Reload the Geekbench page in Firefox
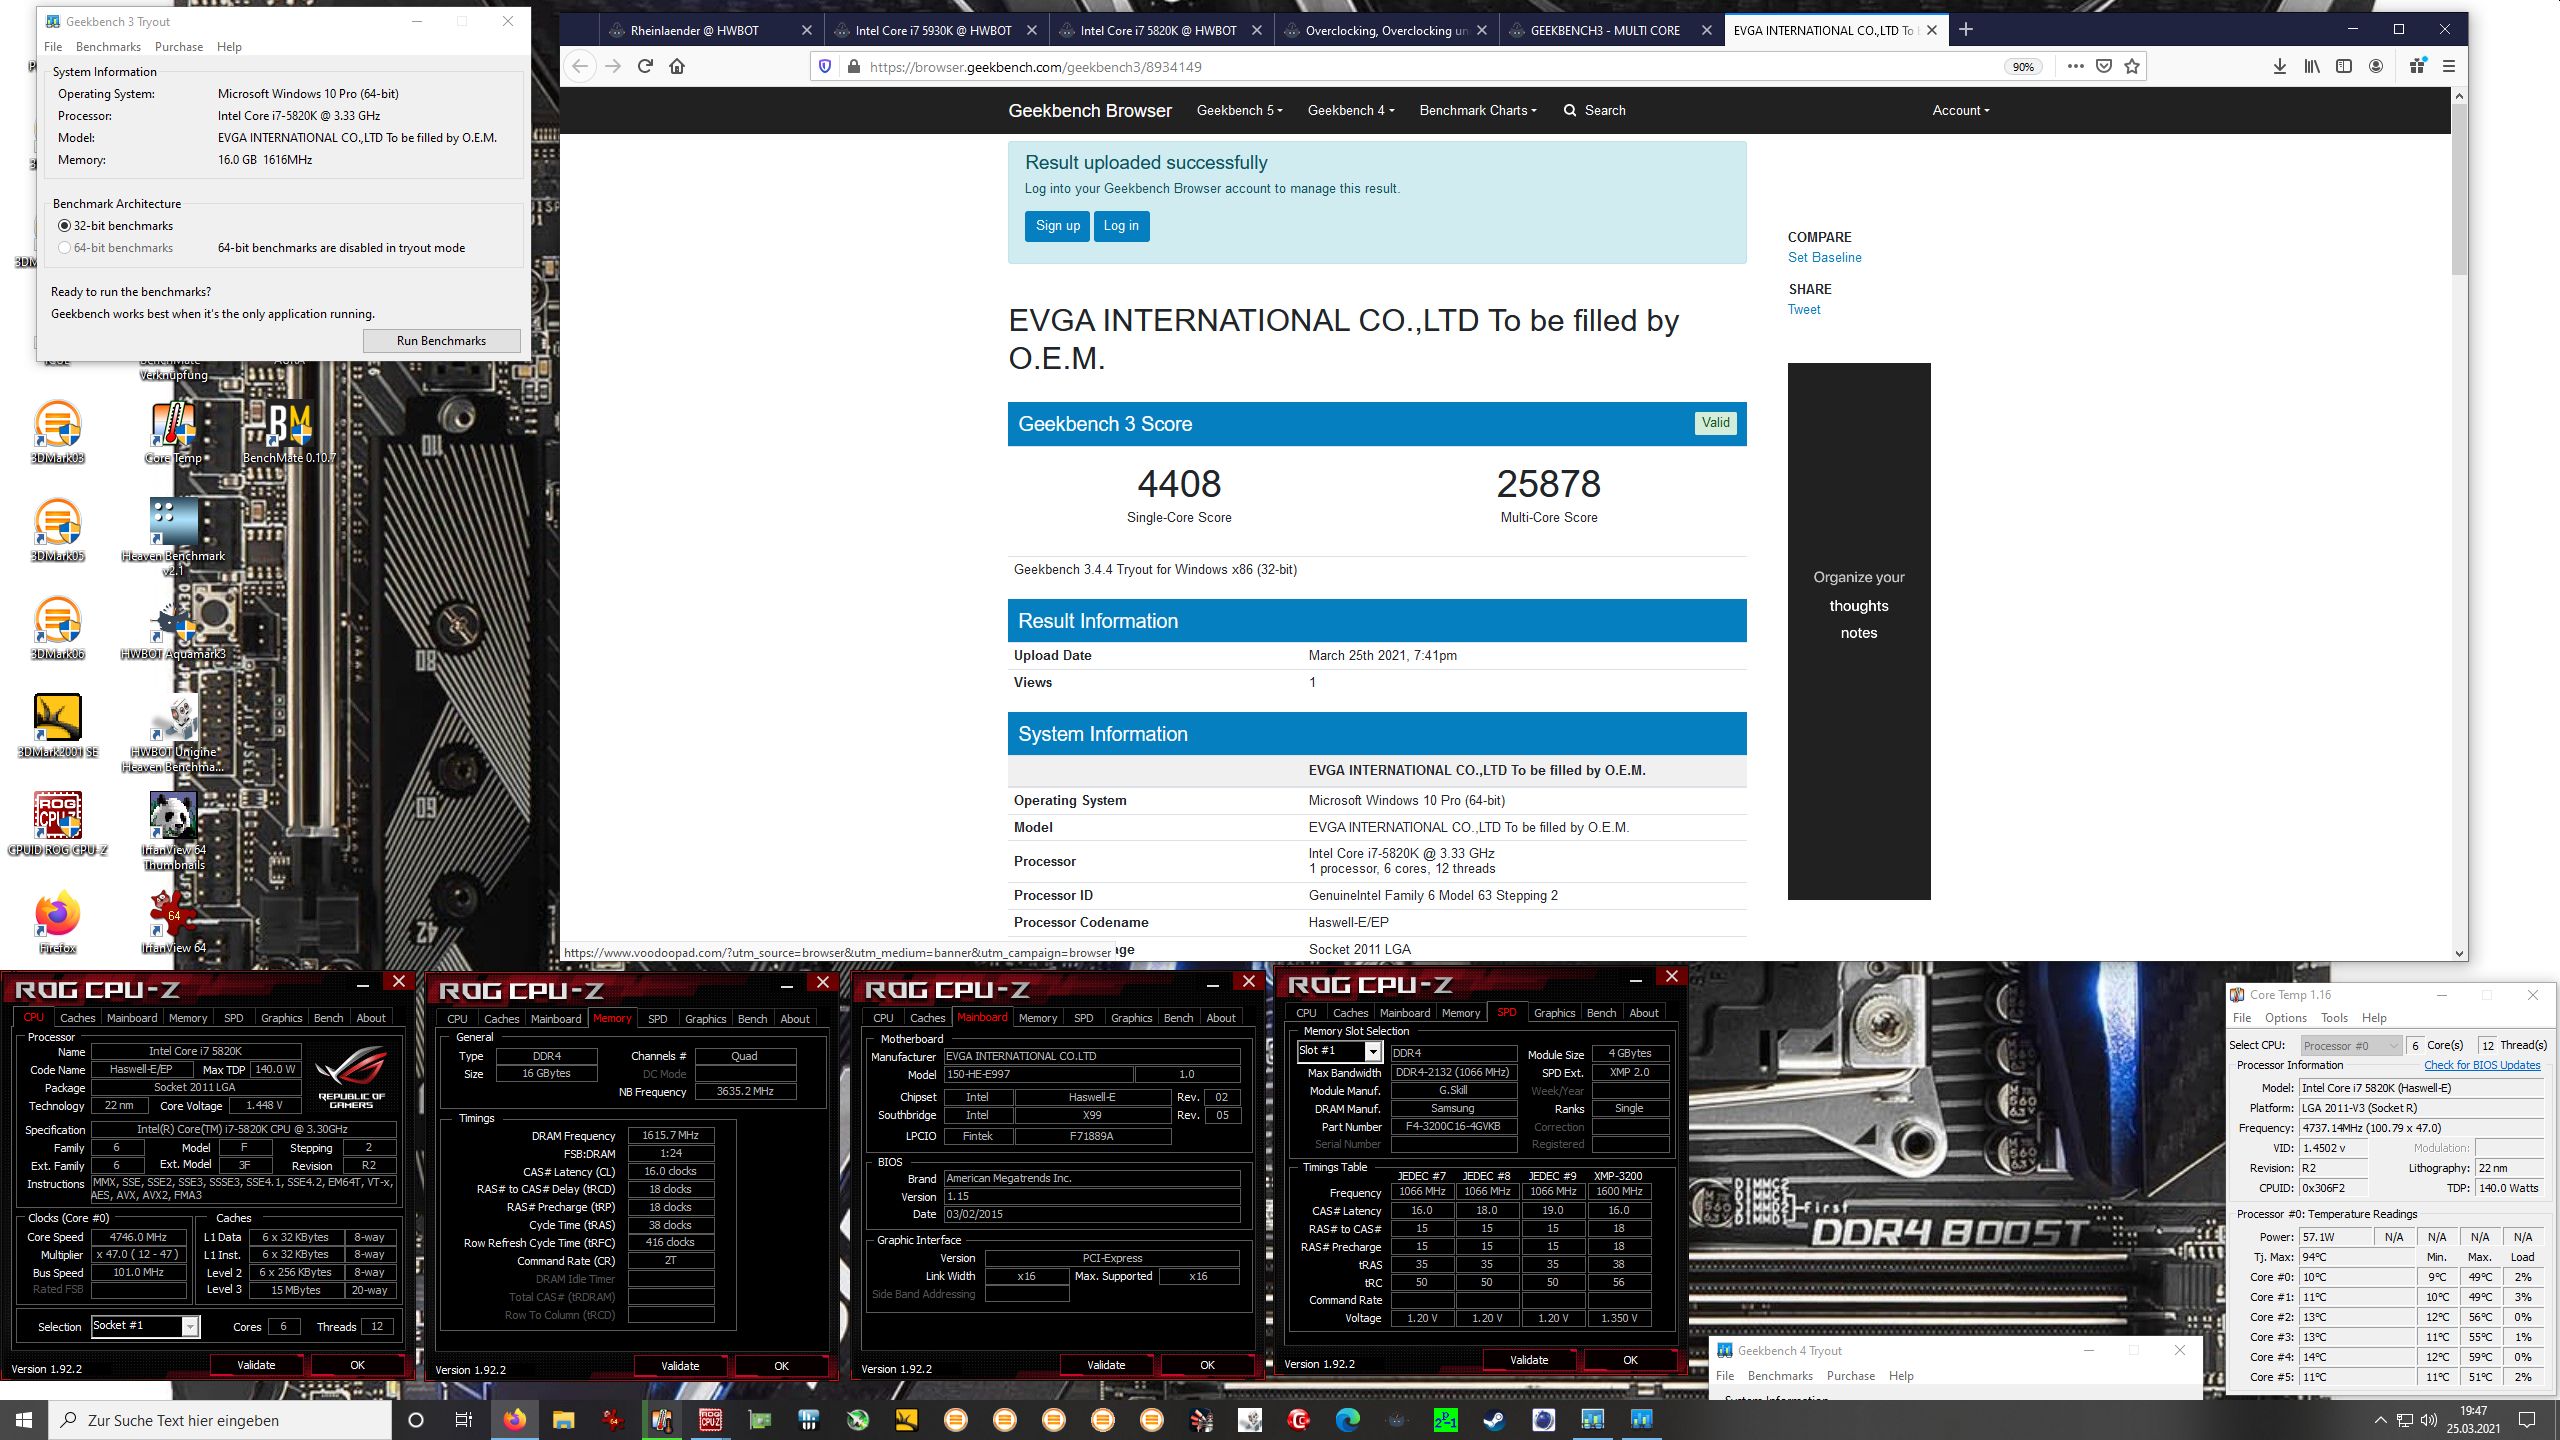Image resolution: width=2560 pixels, height=1440 pixels. [645, 66]
